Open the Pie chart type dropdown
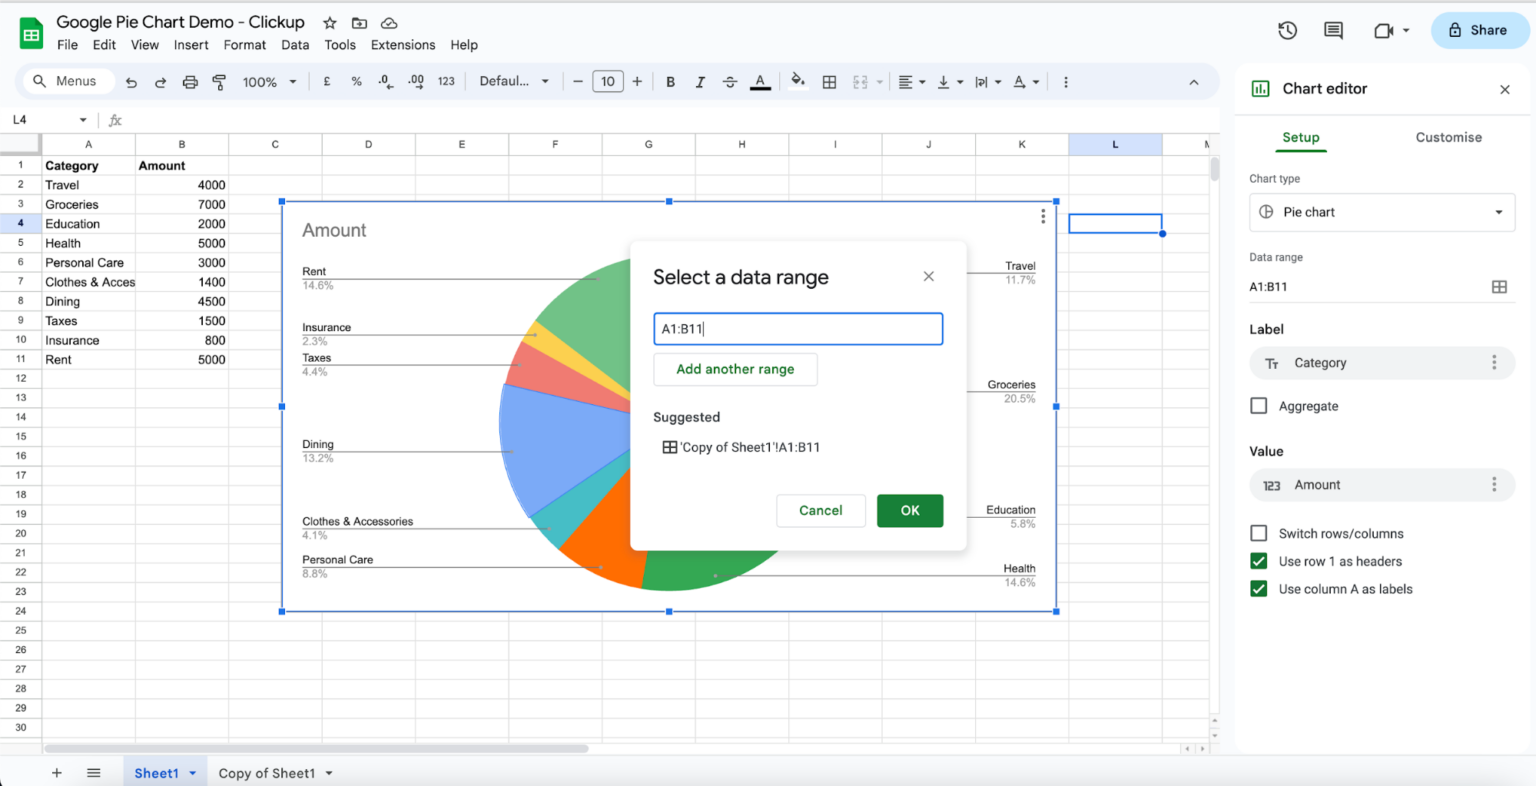1536x786 pixels. (1382, 212)
